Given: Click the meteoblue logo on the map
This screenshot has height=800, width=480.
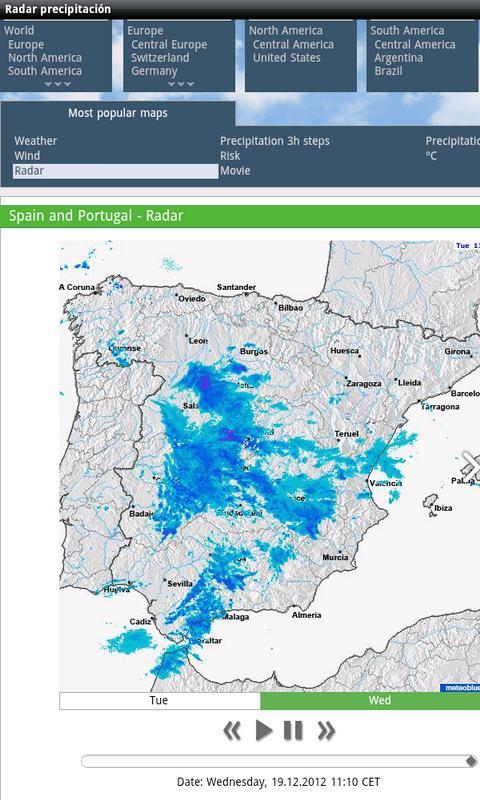Looking at the screenshot, I should point(460,688).
